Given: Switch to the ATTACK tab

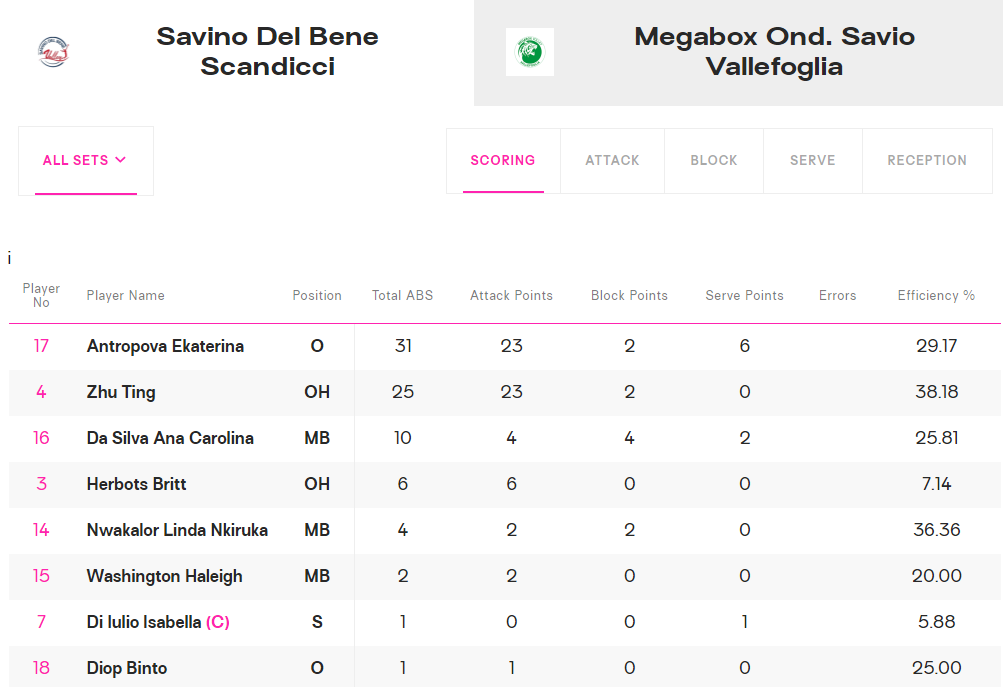Looking at the screenshot, I should 612,161.
